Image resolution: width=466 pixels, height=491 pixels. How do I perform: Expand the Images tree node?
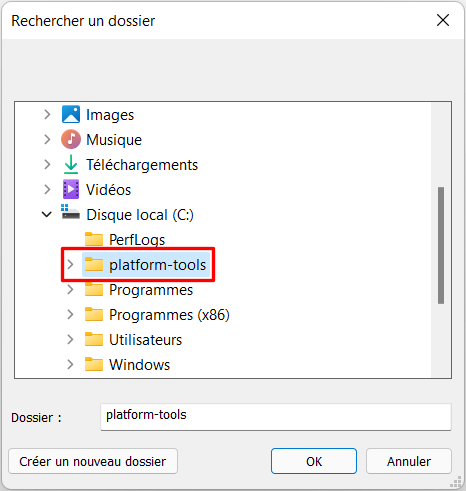(x=47, y=114)
